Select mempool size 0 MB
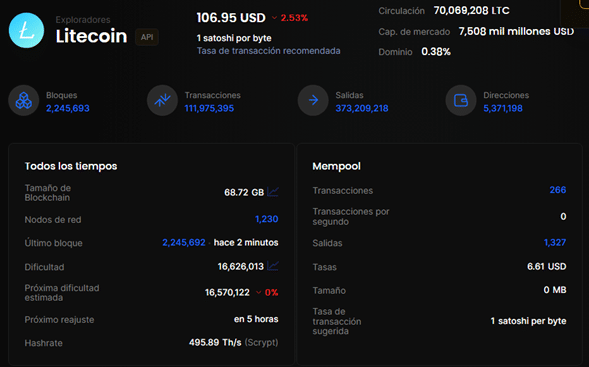The height and width of the screenshot is (367, 589). tap(555, 290)
